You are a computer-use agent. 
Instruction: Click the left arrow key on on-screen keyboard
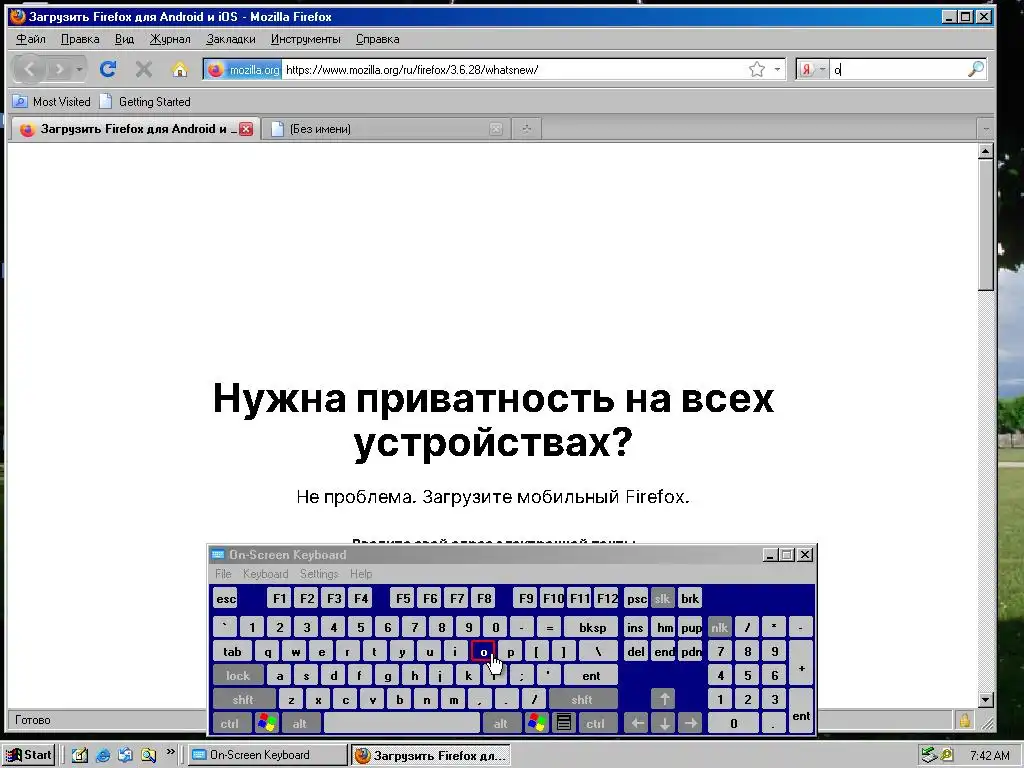click(x=637, y=724)
